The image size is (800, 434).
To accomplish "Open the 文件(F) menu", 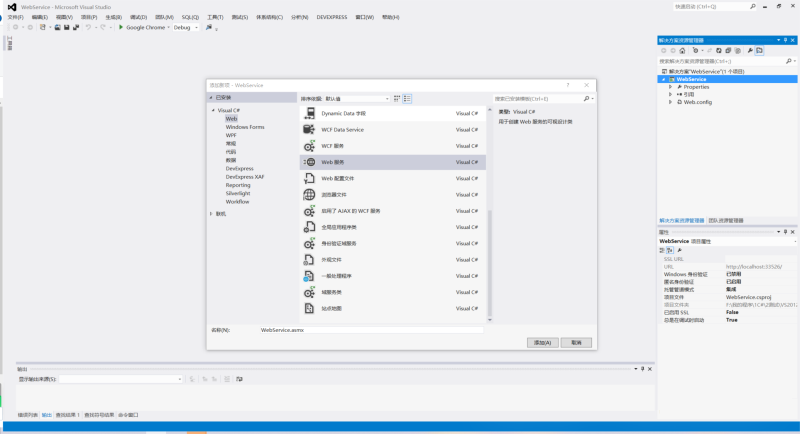I will [x=15, y=17].
